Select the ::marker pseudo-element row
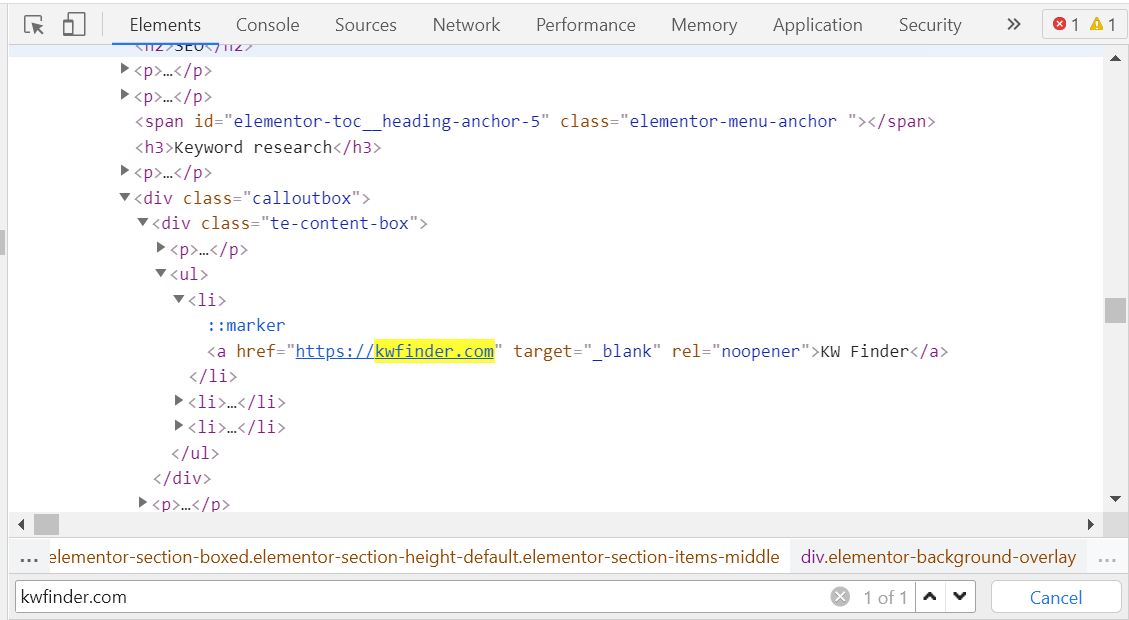 pos(246,325)
